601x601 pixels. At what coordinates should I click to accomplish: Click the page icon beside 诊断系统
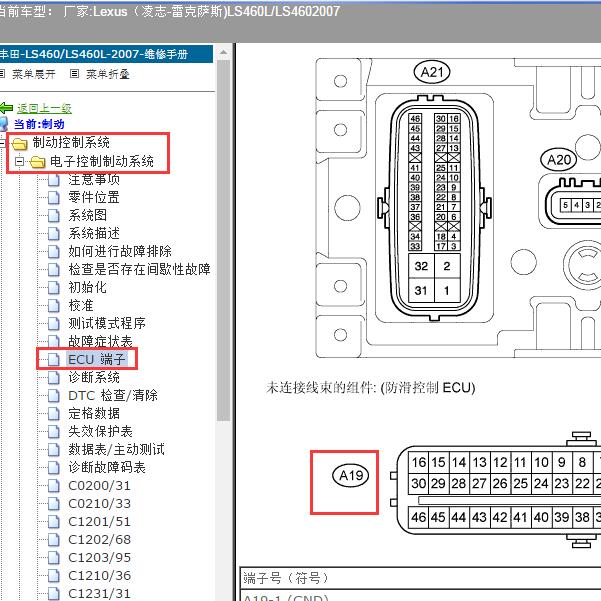[x=54, y=378]
